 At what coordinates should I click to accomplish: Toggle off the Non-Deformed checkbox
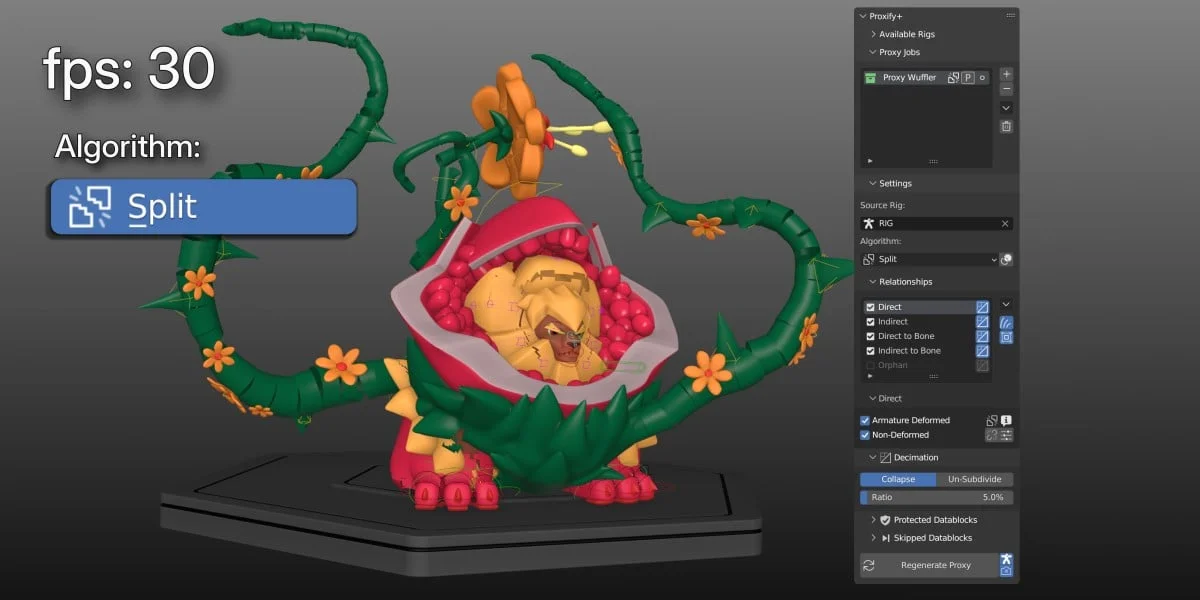[x=865, y=434]
